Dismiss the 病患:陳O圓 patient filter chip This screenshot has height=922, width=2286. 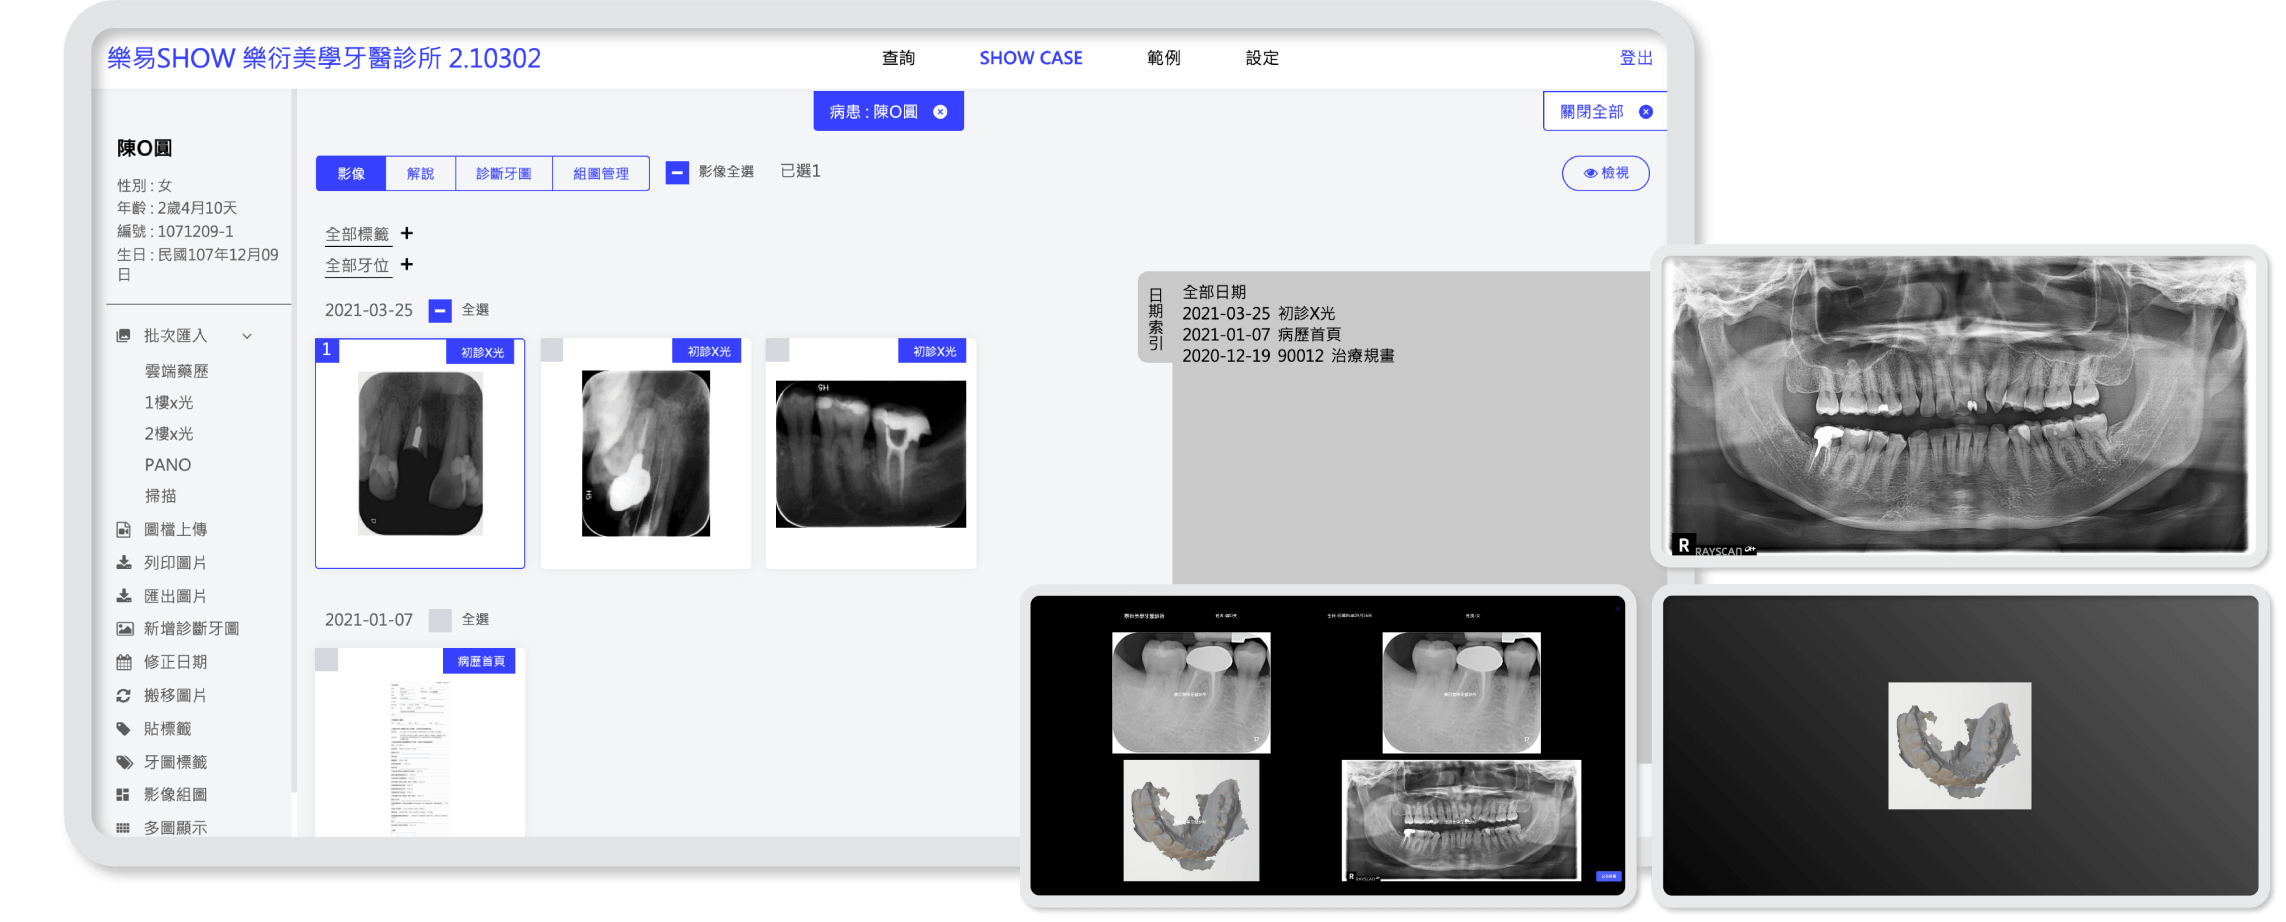coord(938,112)
